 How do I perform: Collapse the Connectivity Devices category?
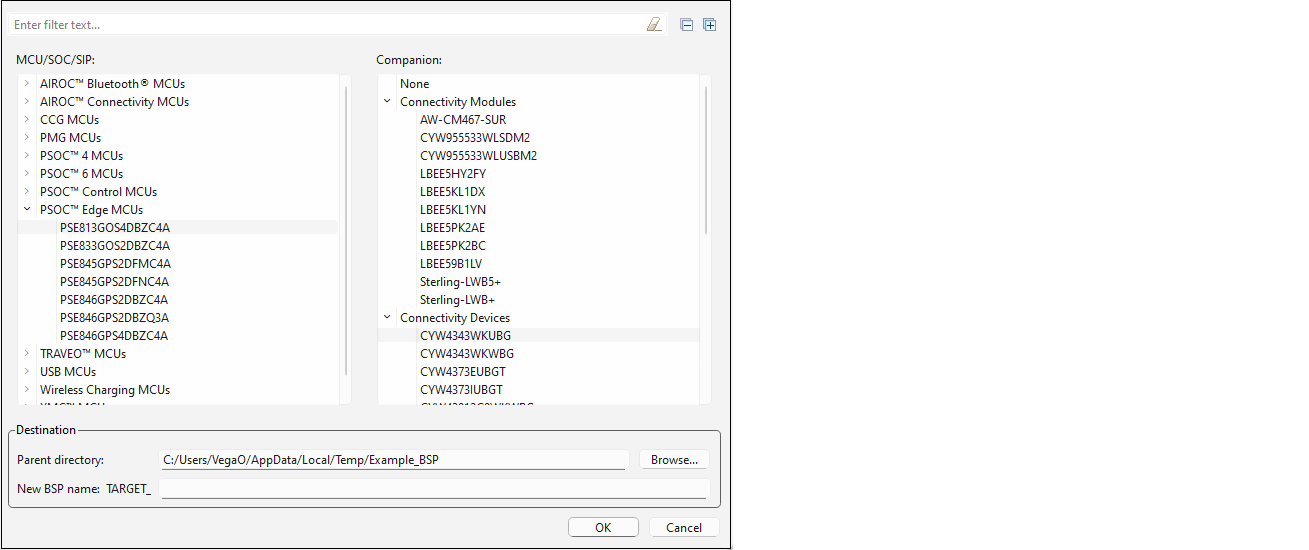(x=387, y=318)
